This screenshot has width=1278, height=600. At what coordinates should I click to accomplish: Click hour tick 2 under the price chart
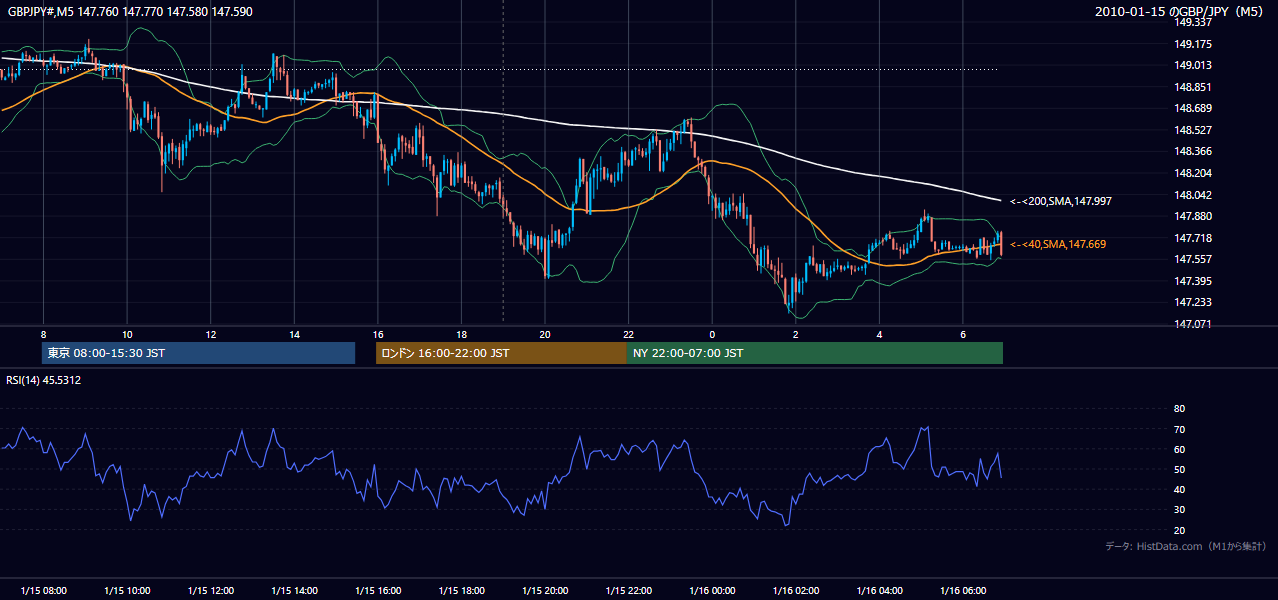[x=796, y=333]
